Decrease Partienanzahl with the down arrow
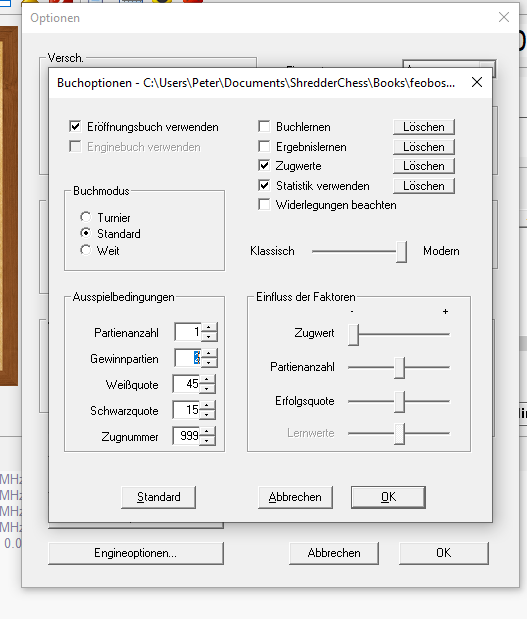Screen dimensions: 527x619 (x=209, y=337)
